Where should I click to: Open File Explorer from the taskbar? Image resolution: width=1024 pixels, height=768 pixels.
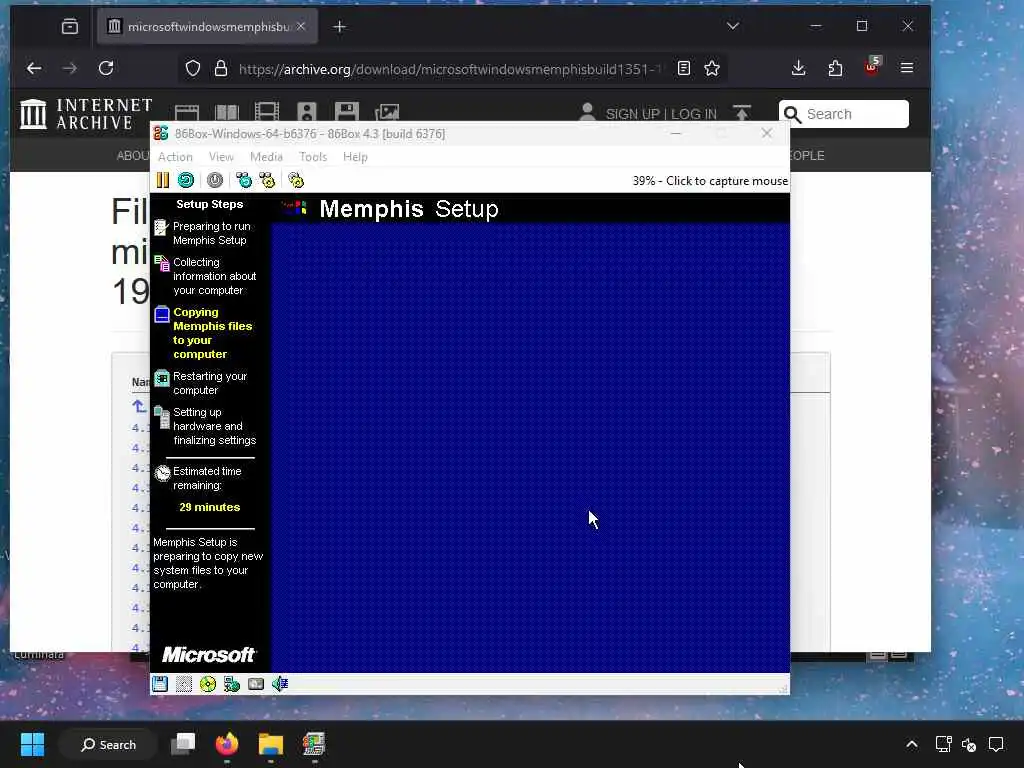[270, 744]
